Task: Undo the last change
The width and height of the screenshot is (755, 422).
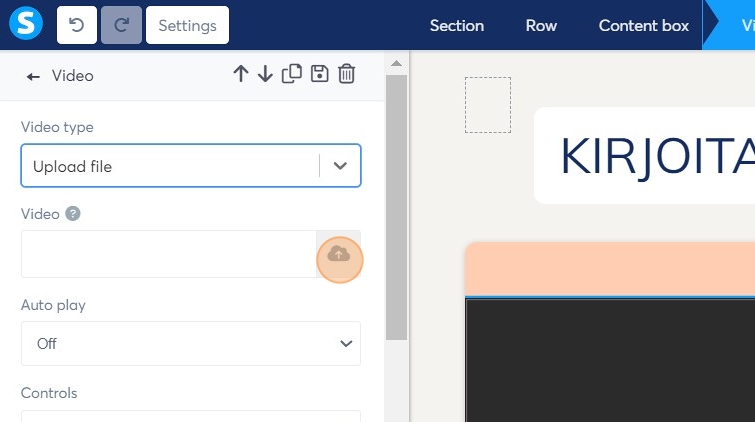Action: [x=77, y=25]
